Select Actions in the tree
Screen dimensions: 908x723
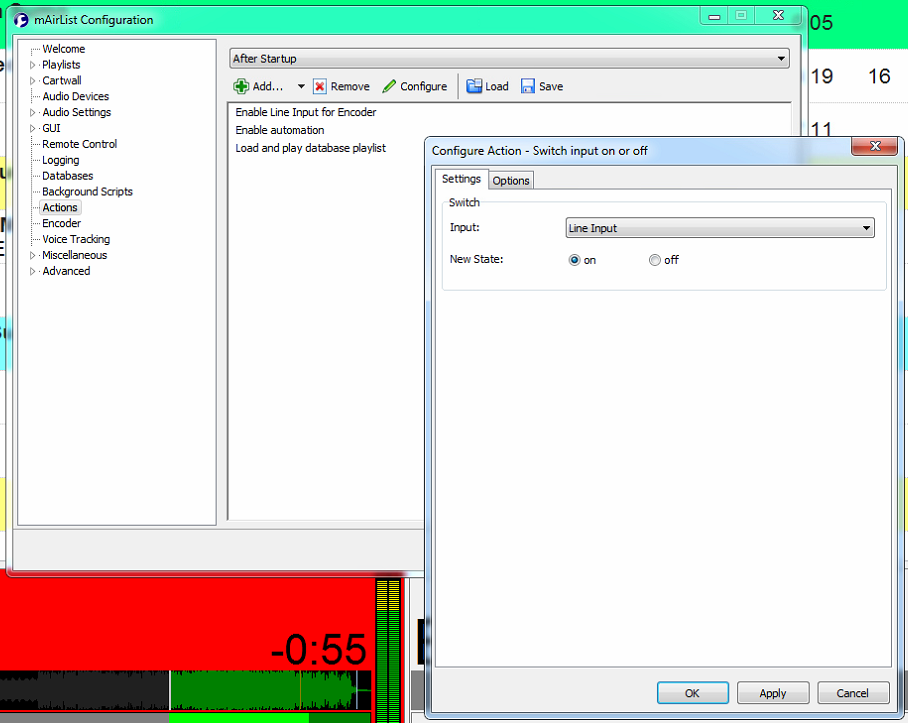tap(60, 207)
